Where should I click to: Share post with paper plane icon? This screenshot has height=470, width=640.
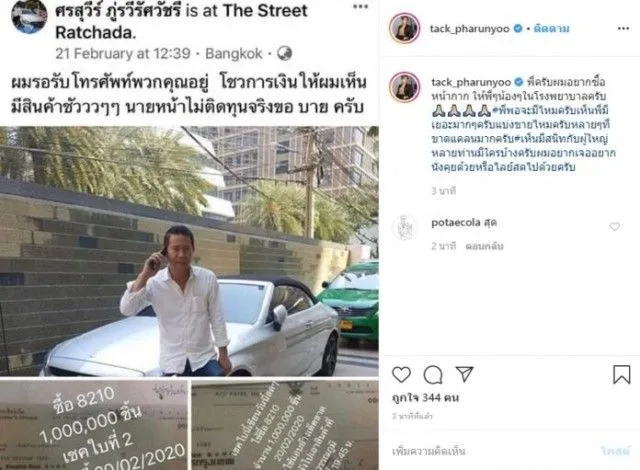[x=464, y=374]
